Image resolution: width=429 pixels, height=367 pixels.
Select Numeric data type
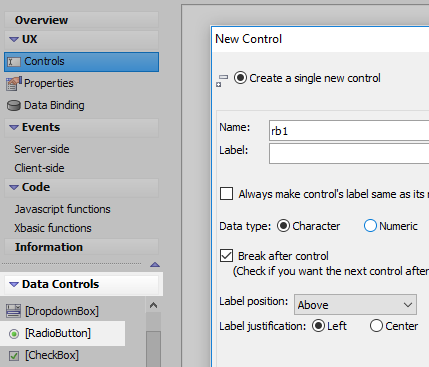pyautogui.click(x=370, y=226)
